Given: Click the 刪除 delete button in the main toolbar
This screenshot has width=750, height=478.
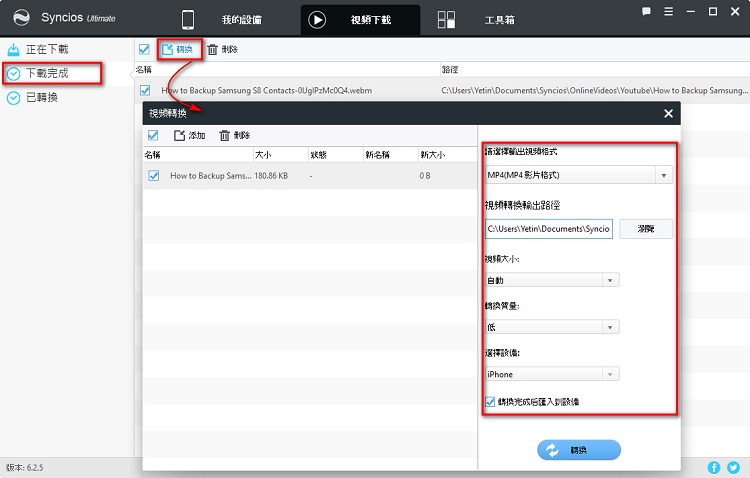Looking at the screenshot, I should click(222, 49).
